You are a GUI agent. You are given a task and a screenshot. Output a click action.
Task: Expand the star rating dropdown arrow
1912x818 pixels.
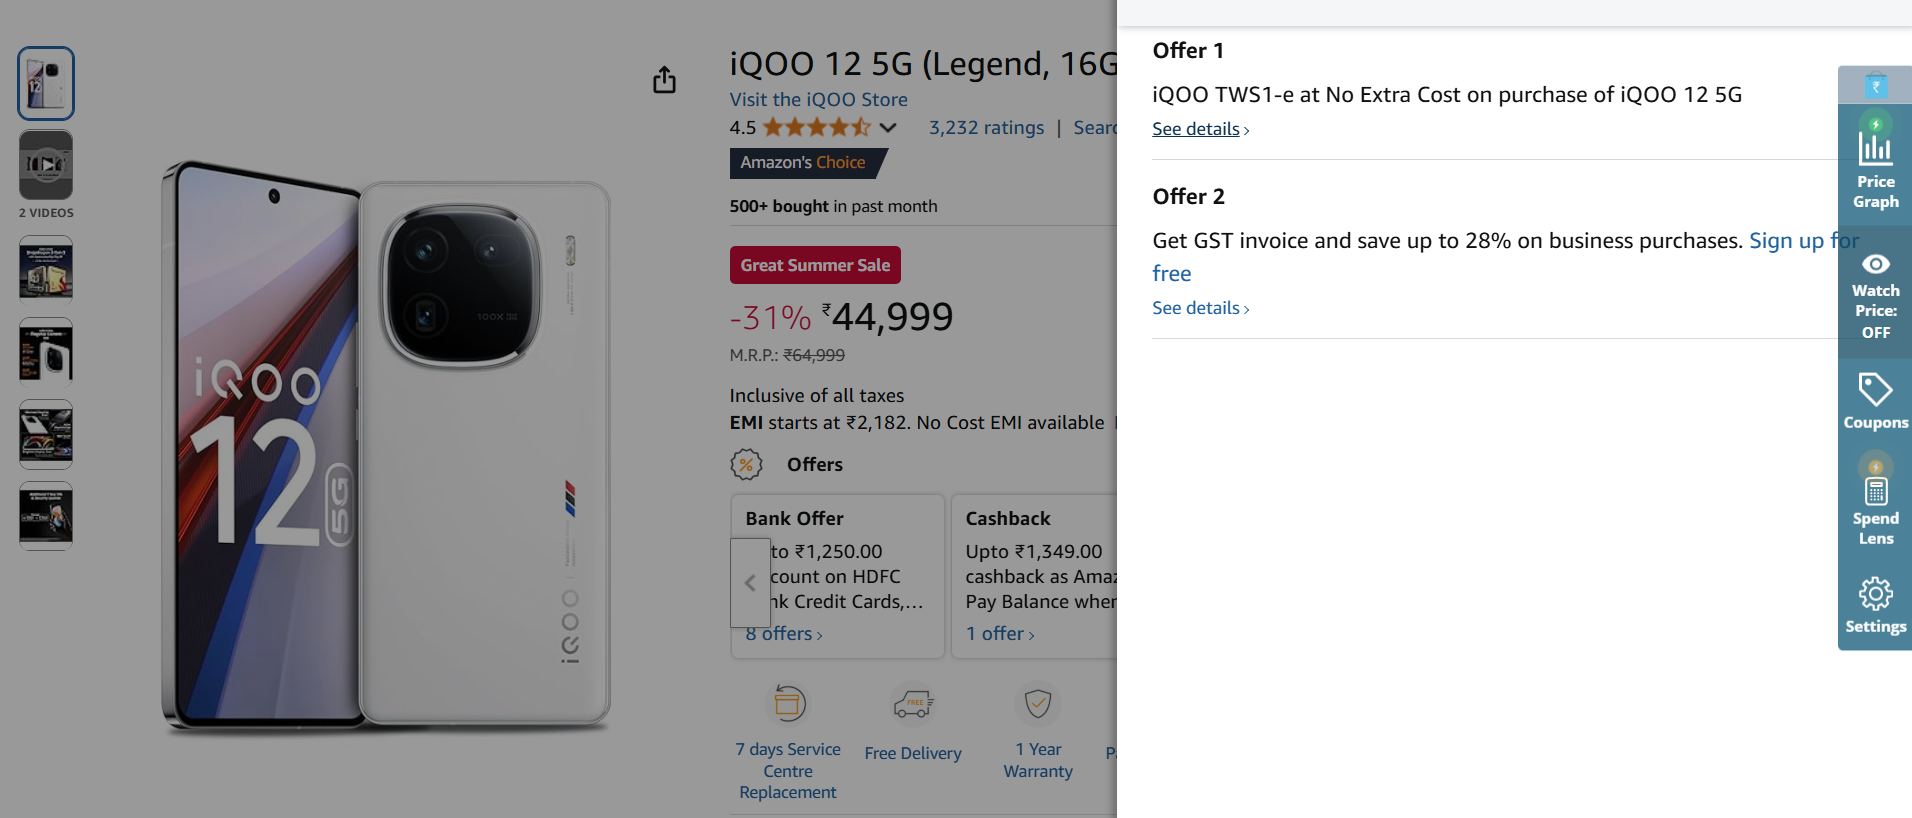[x=888, y=128]
